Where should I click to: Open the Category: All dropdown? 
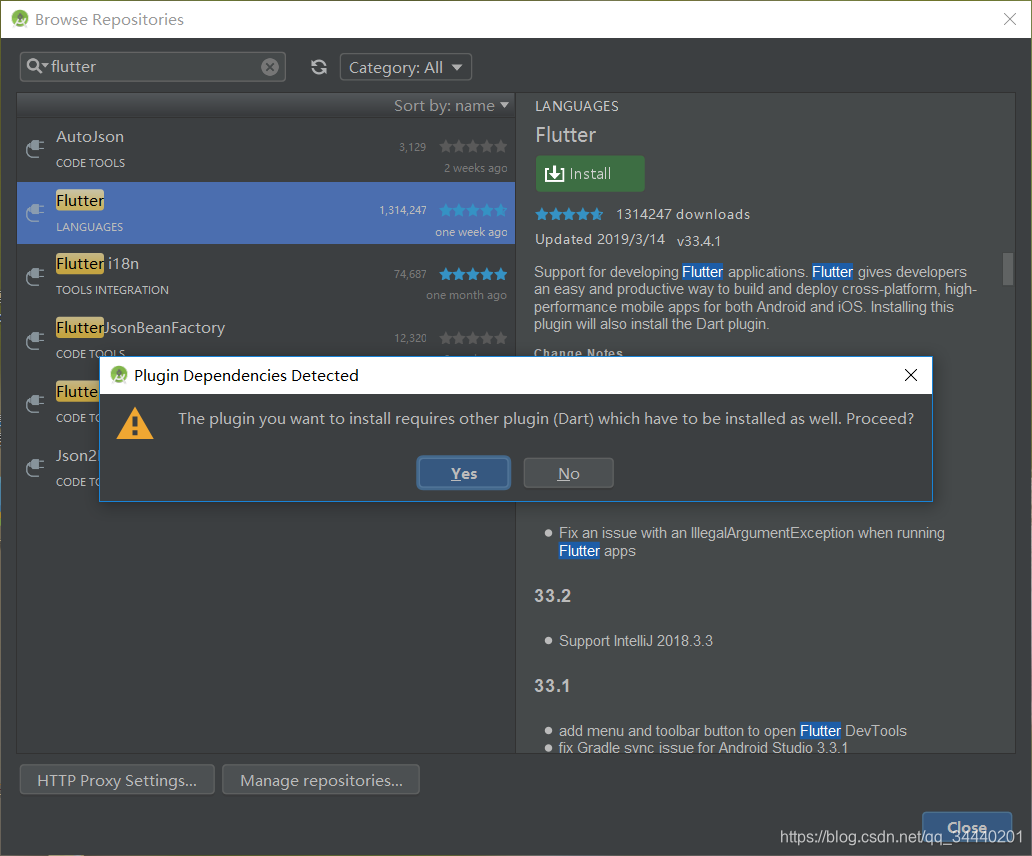[405, 67]
